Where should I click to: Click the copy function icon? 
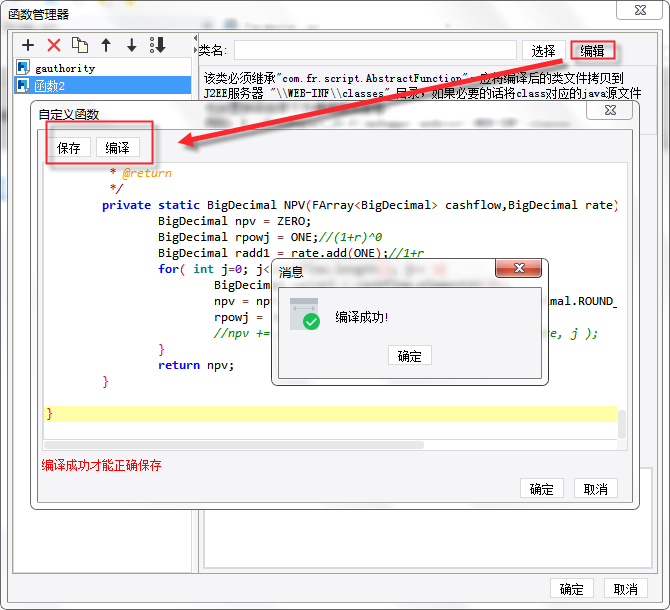(80, 45)
